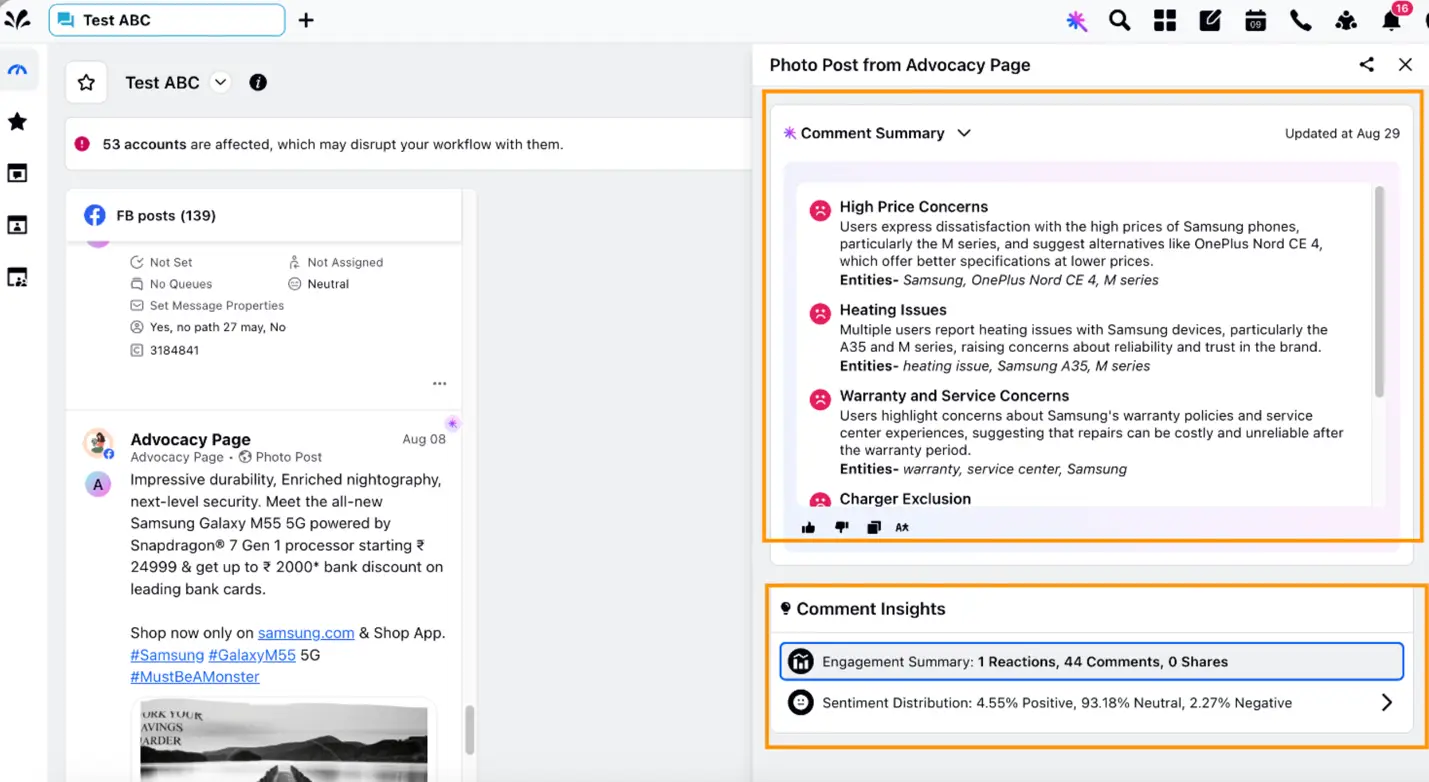Viewport: 1429px width, 782px height.
Task: Open the Test ABC dropdown next to the title
Action: point(220,82)
